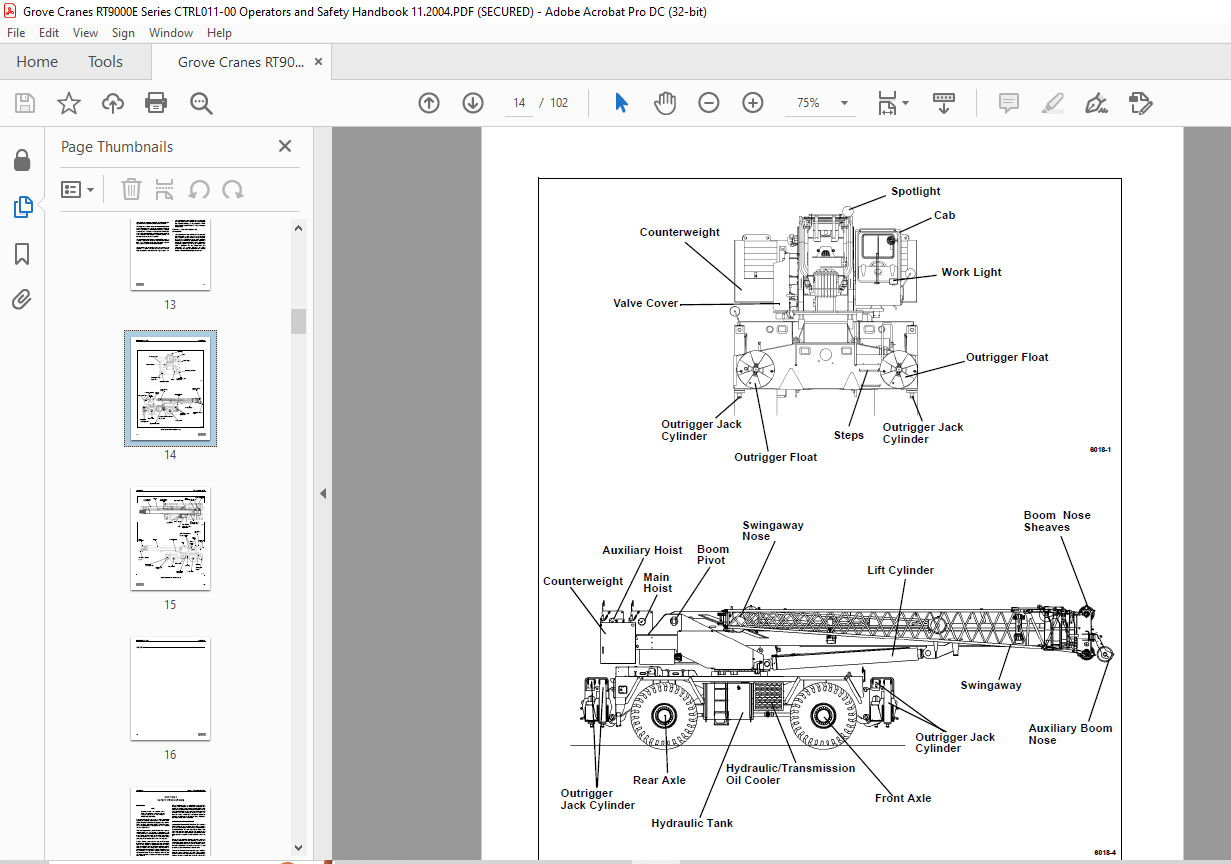This screenshot has width=1231, height=864.
Task: Open the attachments paperclip panel
Action: [x=22, y=299]
